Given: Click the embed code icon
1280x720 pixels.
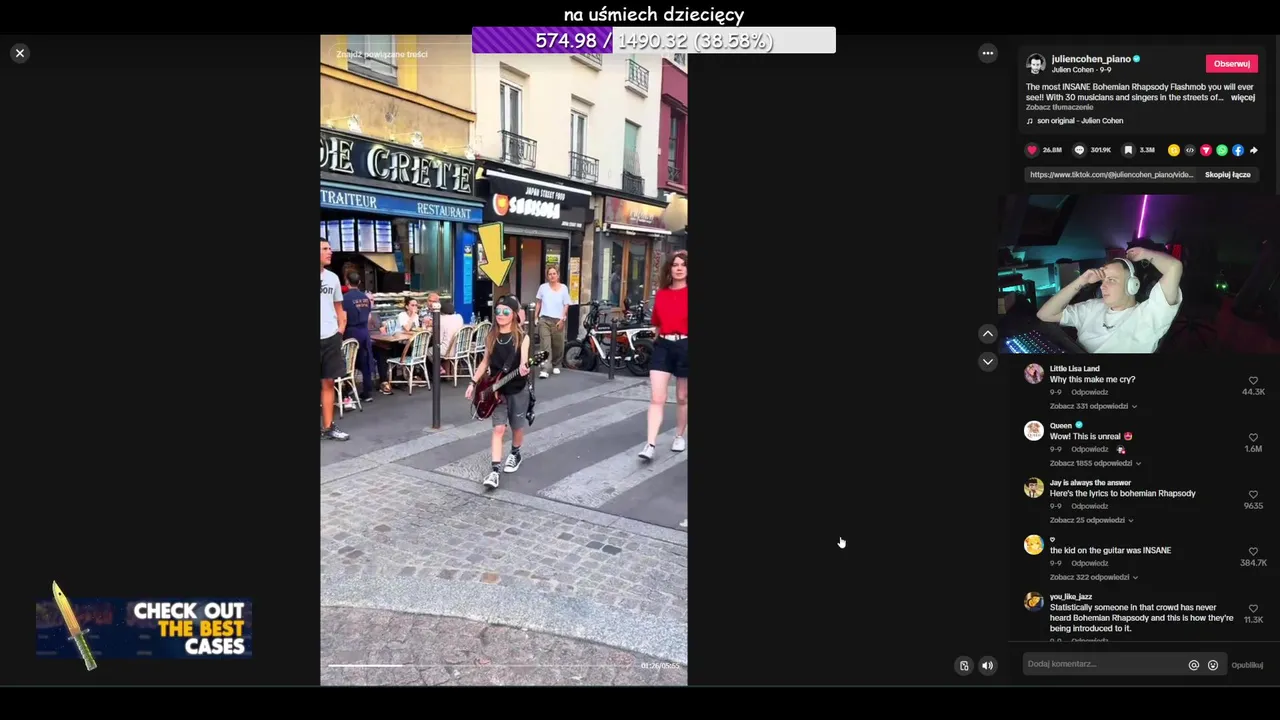Looking at the screenshot, I should coord(1190,150).
